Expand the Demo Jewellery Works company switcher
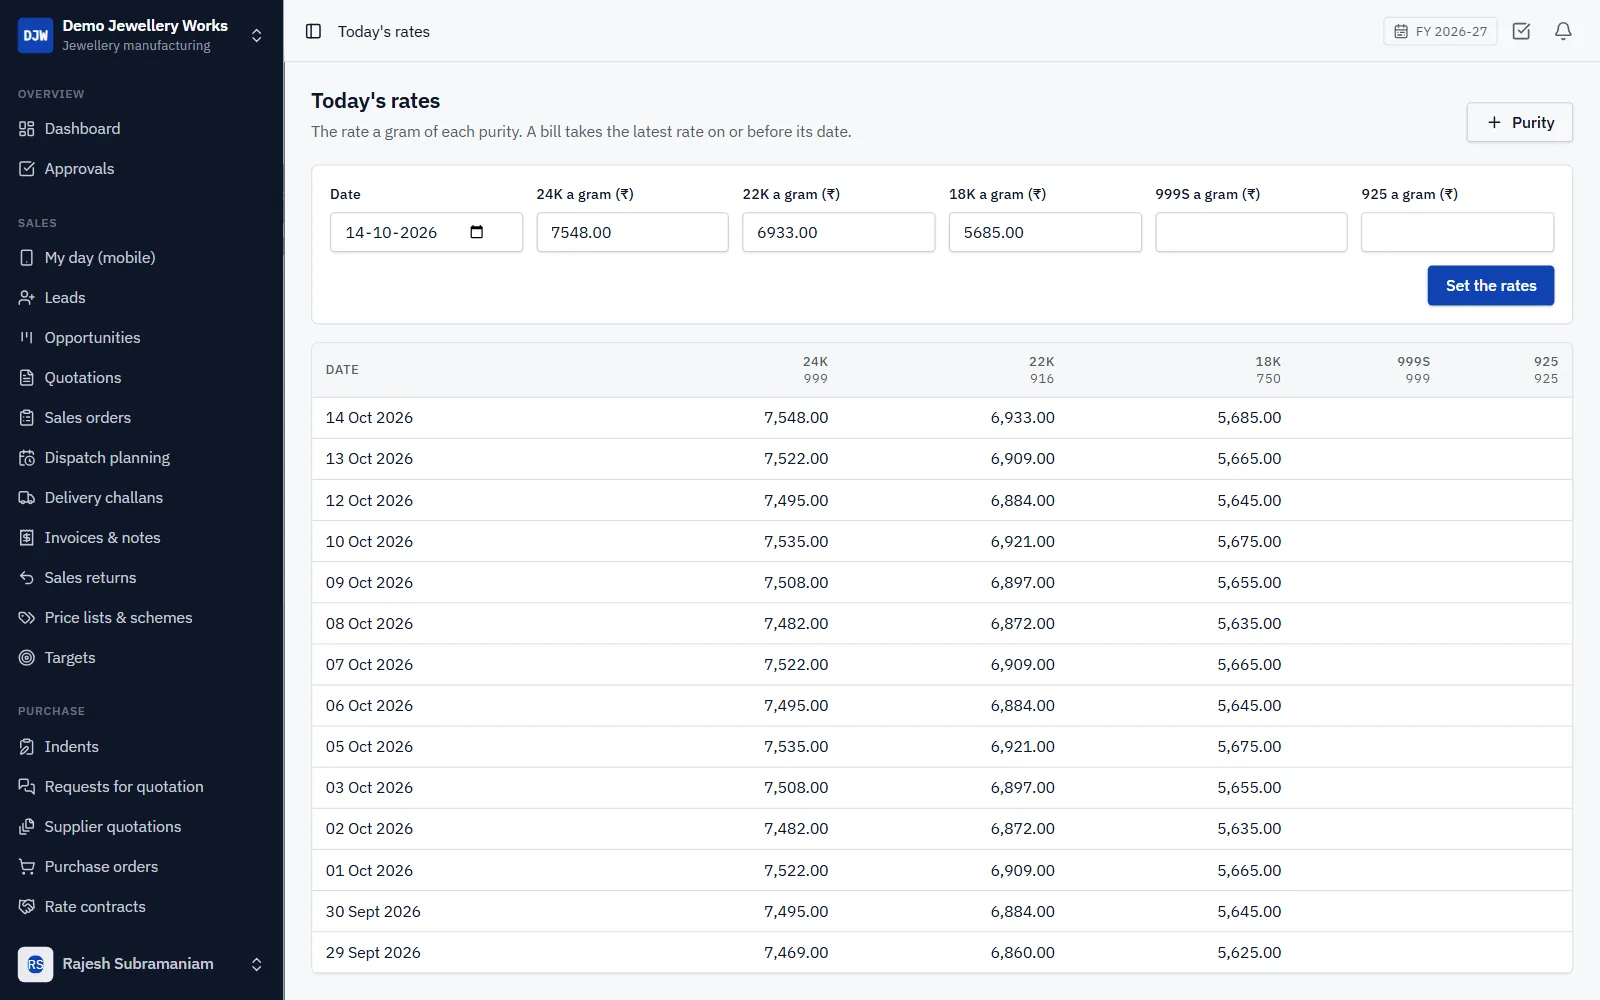 256,35
